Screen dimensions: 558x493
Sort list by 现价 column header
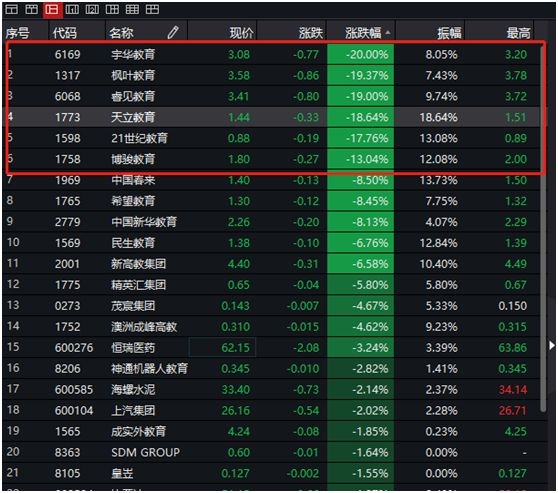tap(241, 33)
